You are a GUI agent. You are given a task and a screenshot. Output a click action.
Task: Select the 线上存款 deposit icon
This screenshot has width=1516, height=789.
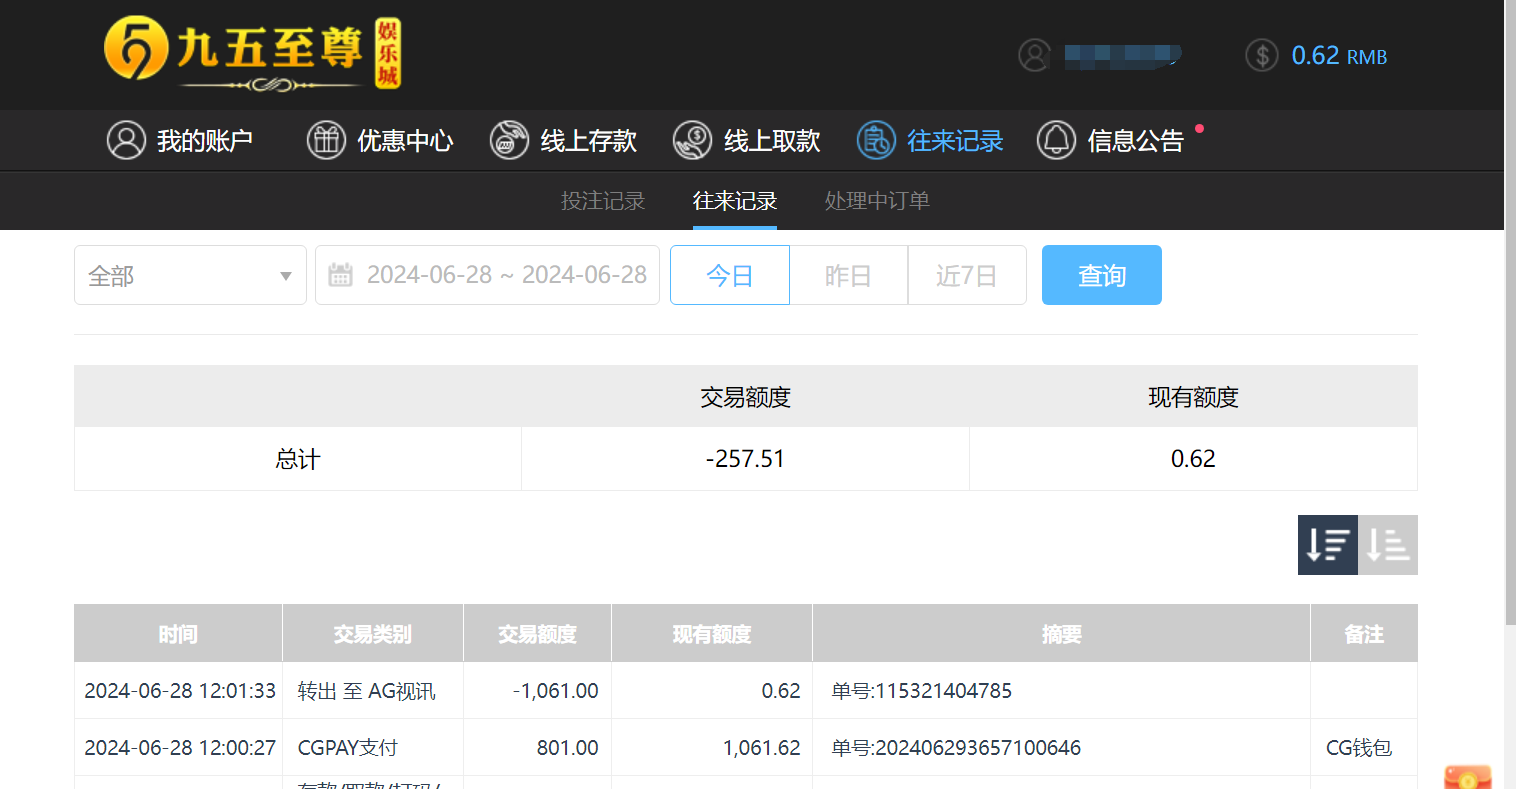click(x=509, y=140)
